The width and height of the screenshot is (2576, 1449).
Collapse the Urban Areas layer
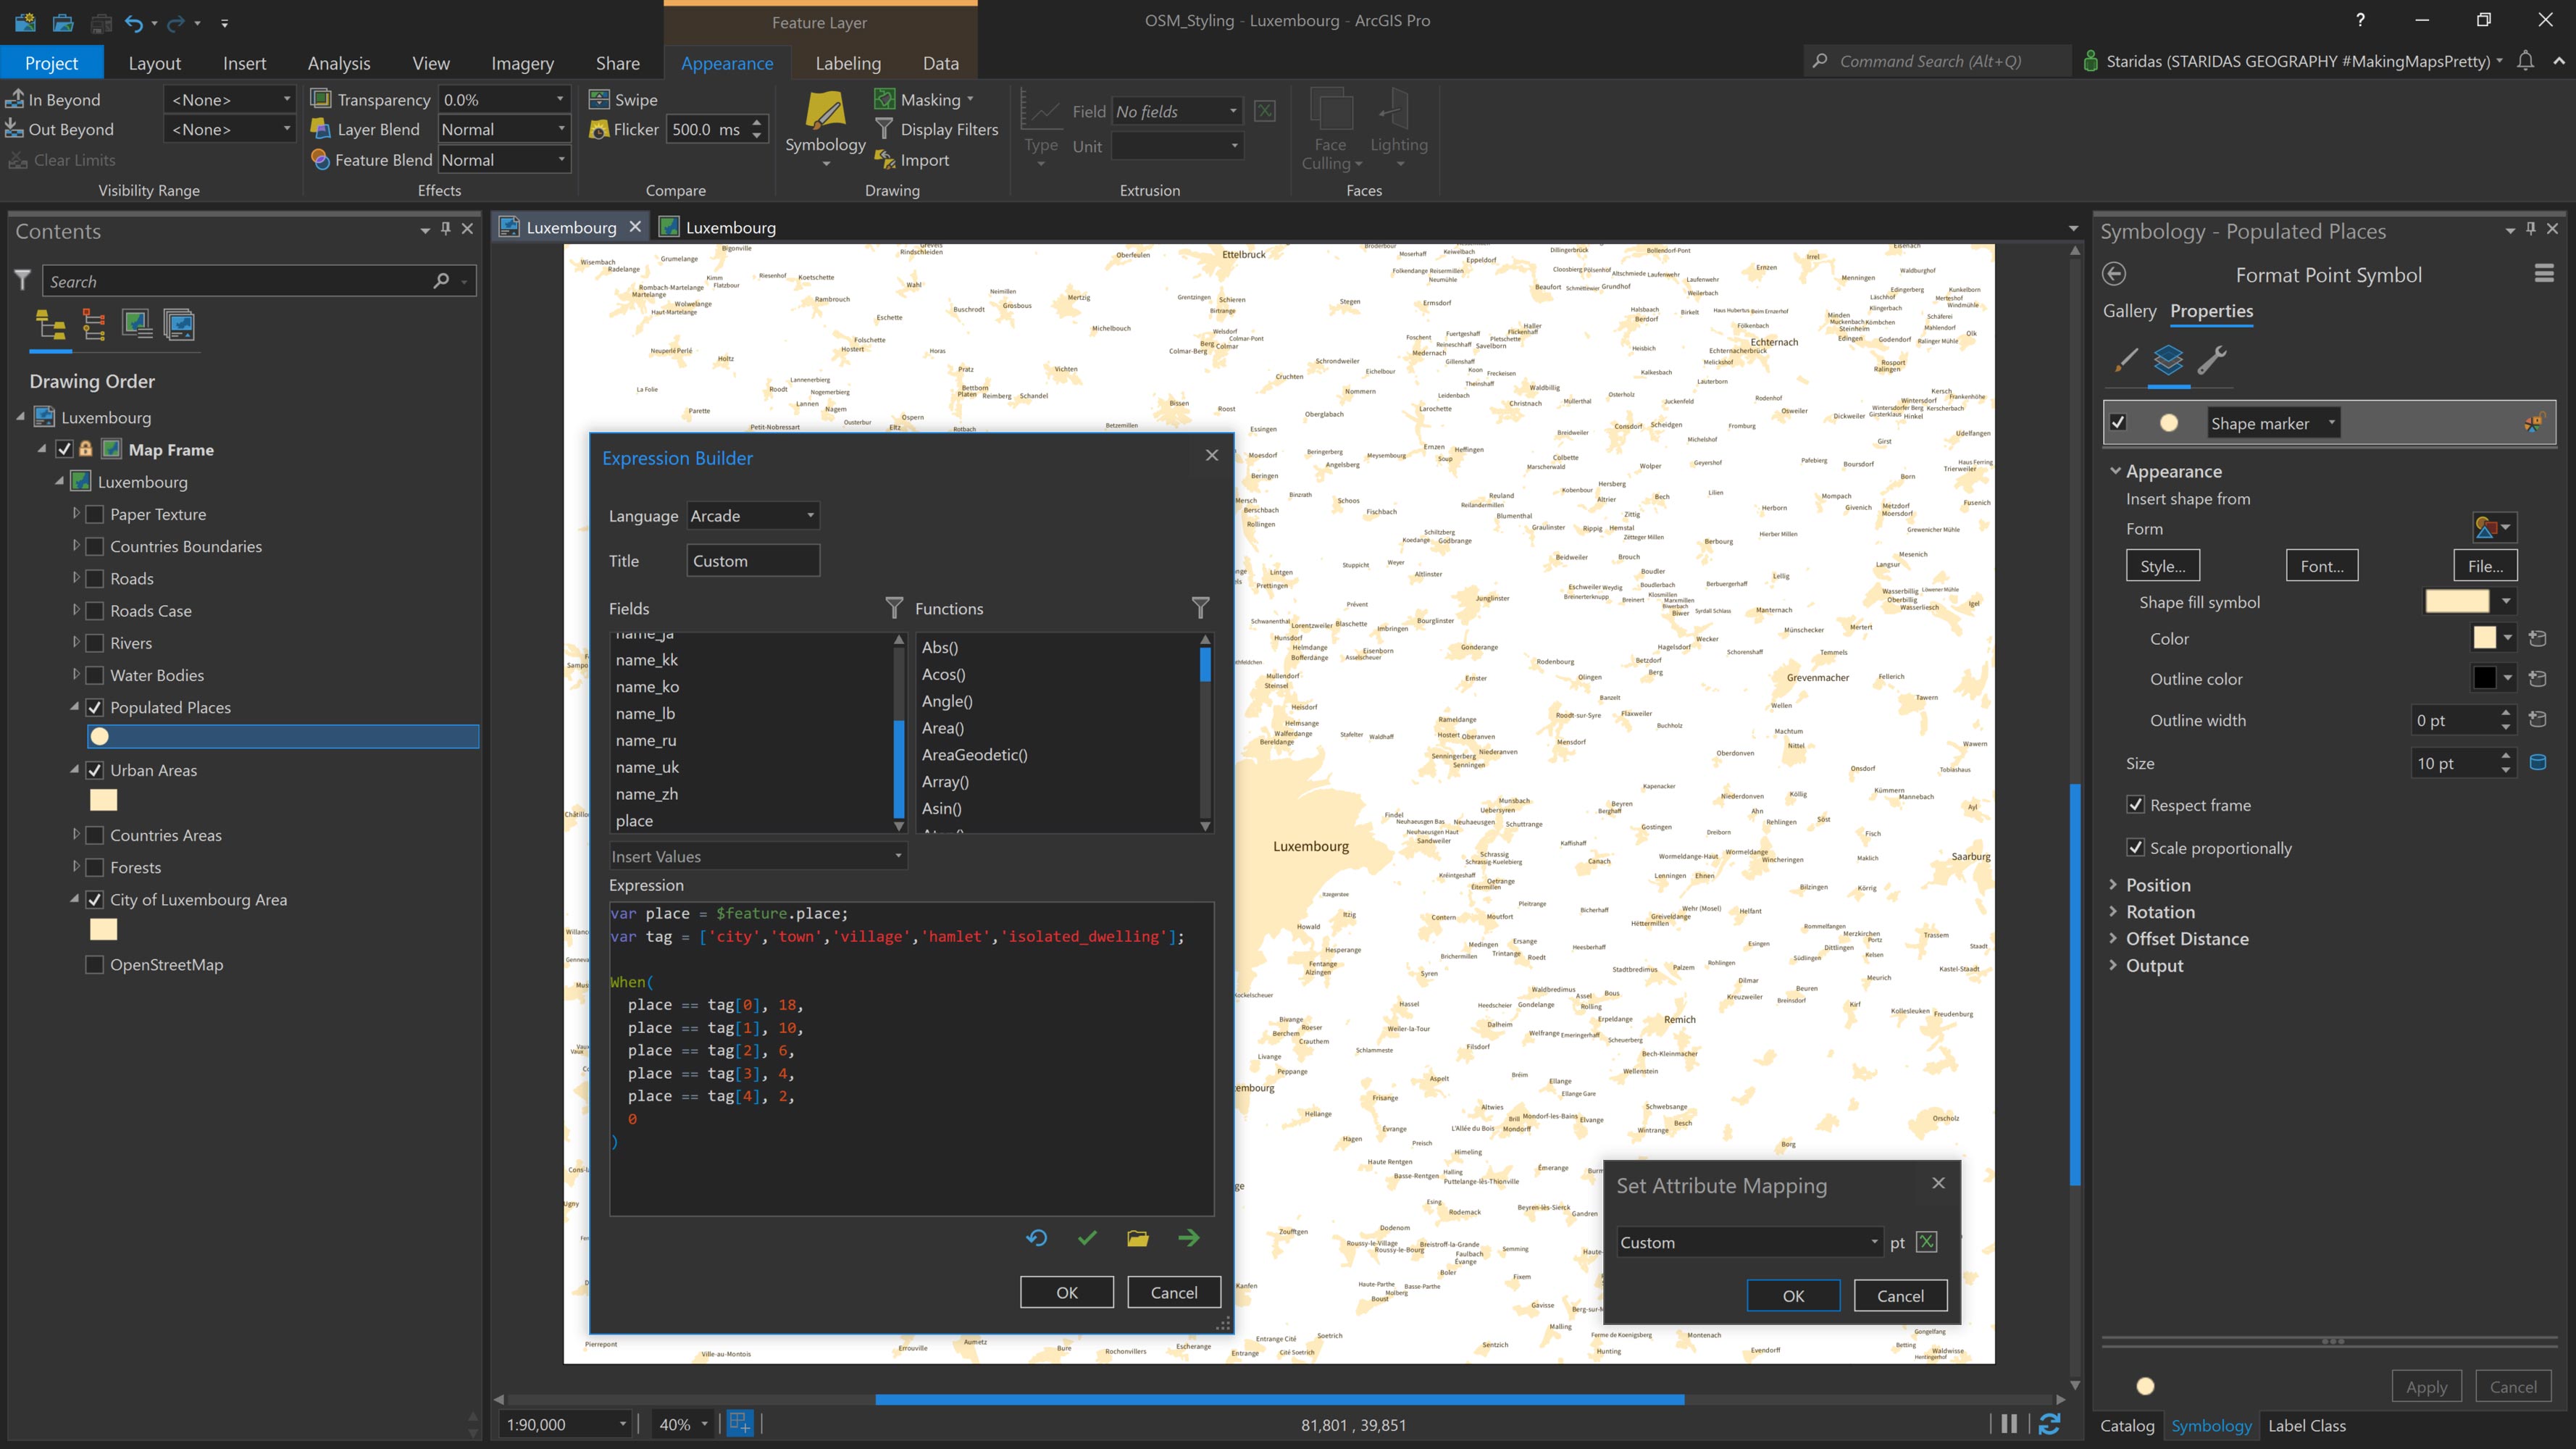click(74, 770)
